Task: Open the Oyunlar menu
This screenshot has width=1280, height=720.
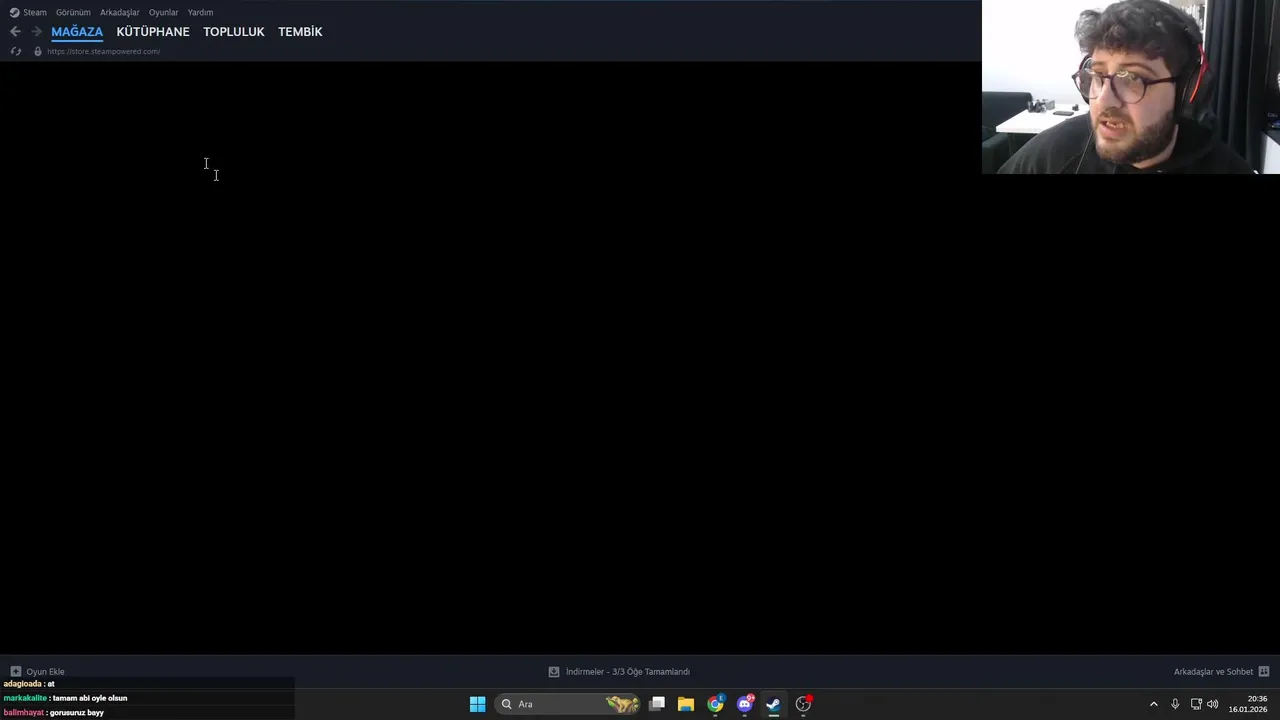Action: (163, 12)
